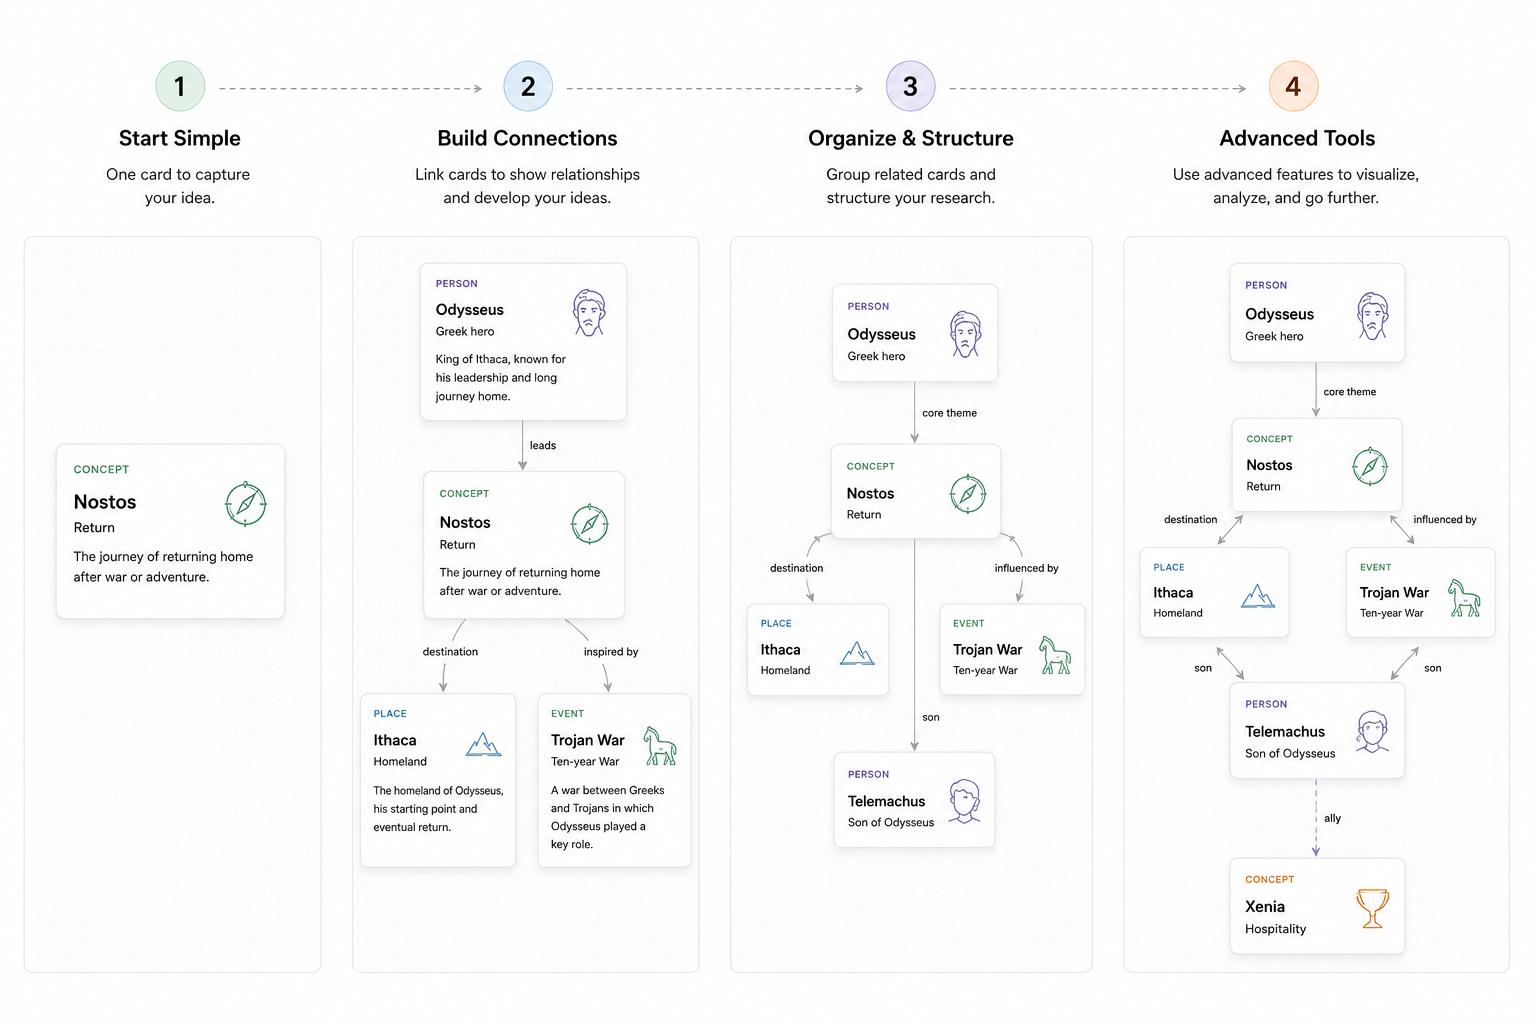The height and width of the screenshot is (1024, 1536).
Task: Click the Ithaca mountain icon in the Organize & Structure panel
Action: pyautogui.click(x=858, y=654)
